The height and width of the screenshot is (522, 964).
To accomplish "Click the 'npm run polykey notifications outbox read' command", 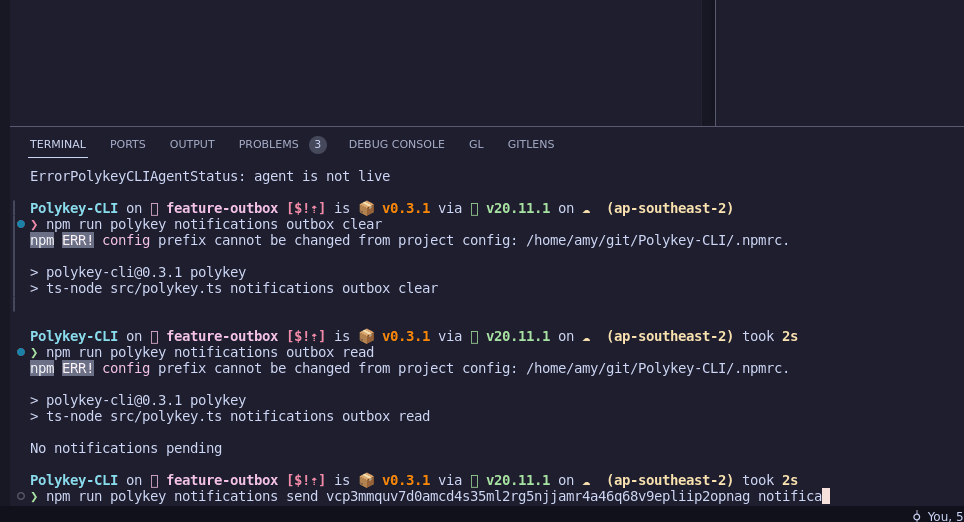I will tap(210, 352).
